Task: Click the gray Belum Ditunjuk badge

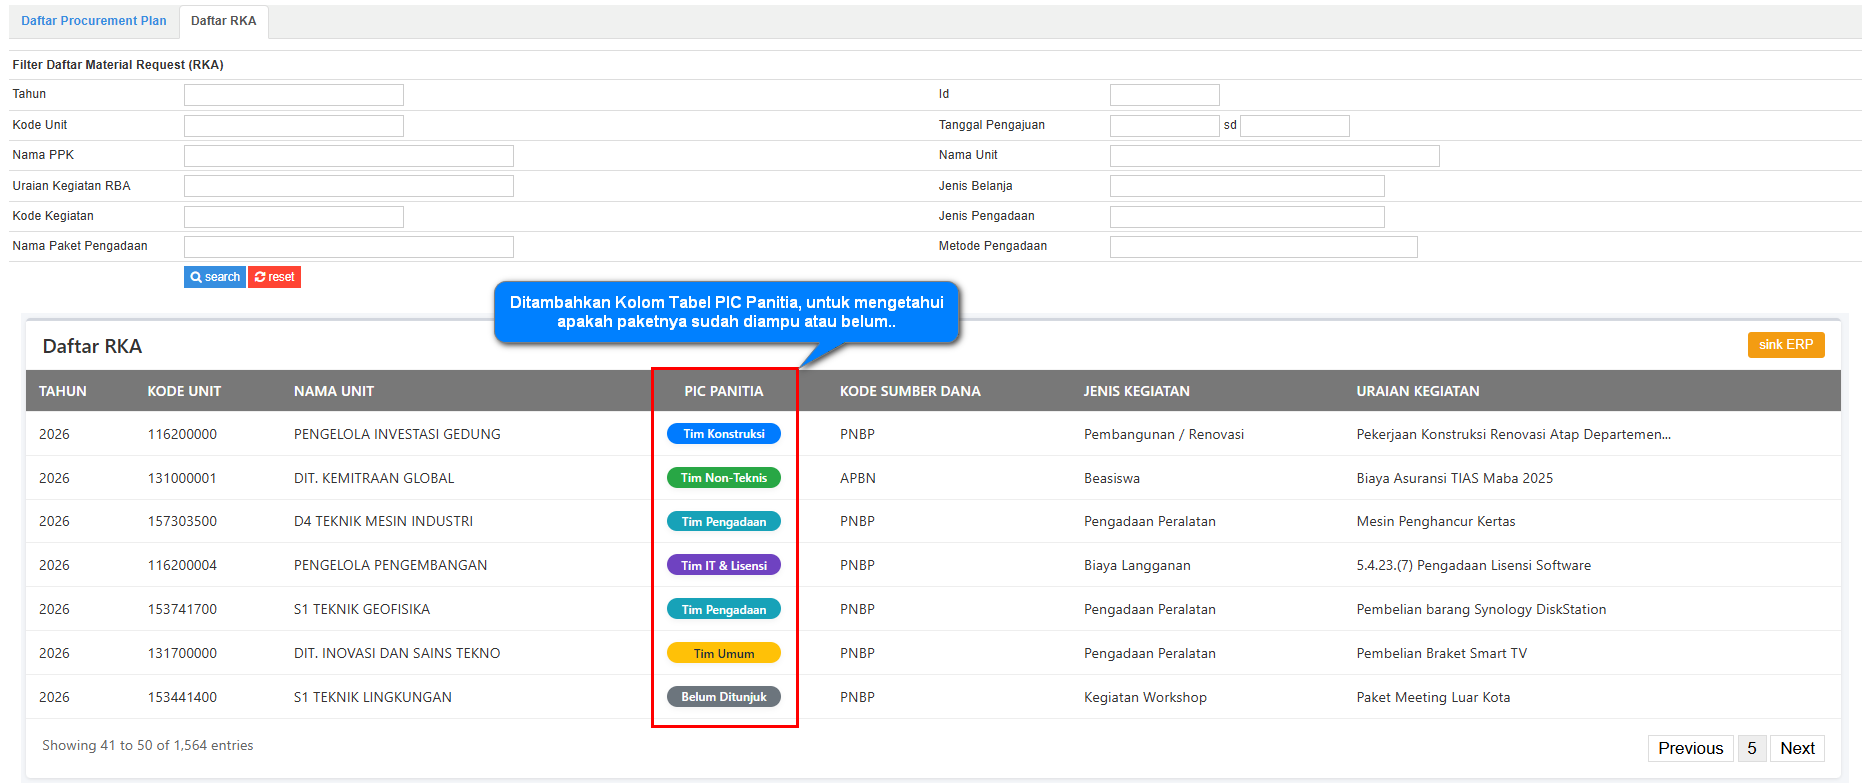Action: click(724, 697)
